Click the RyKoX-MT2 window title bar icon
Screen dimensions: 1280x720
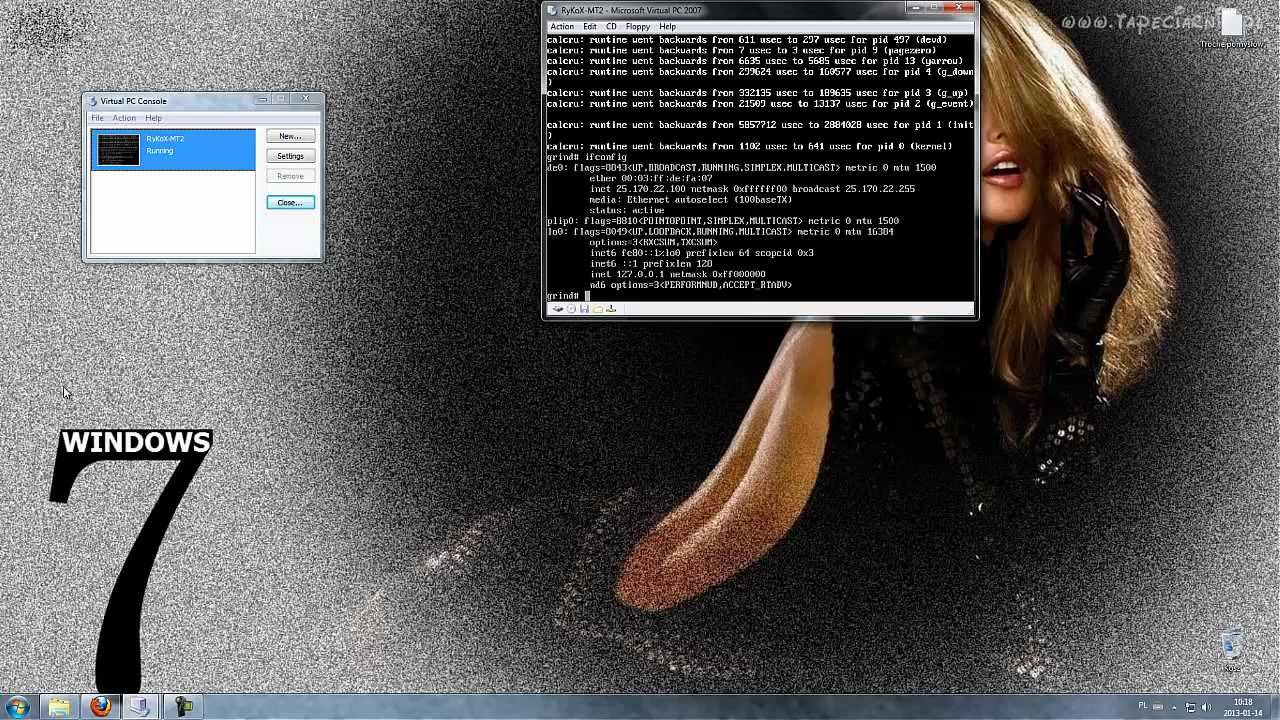pos(553,10)
